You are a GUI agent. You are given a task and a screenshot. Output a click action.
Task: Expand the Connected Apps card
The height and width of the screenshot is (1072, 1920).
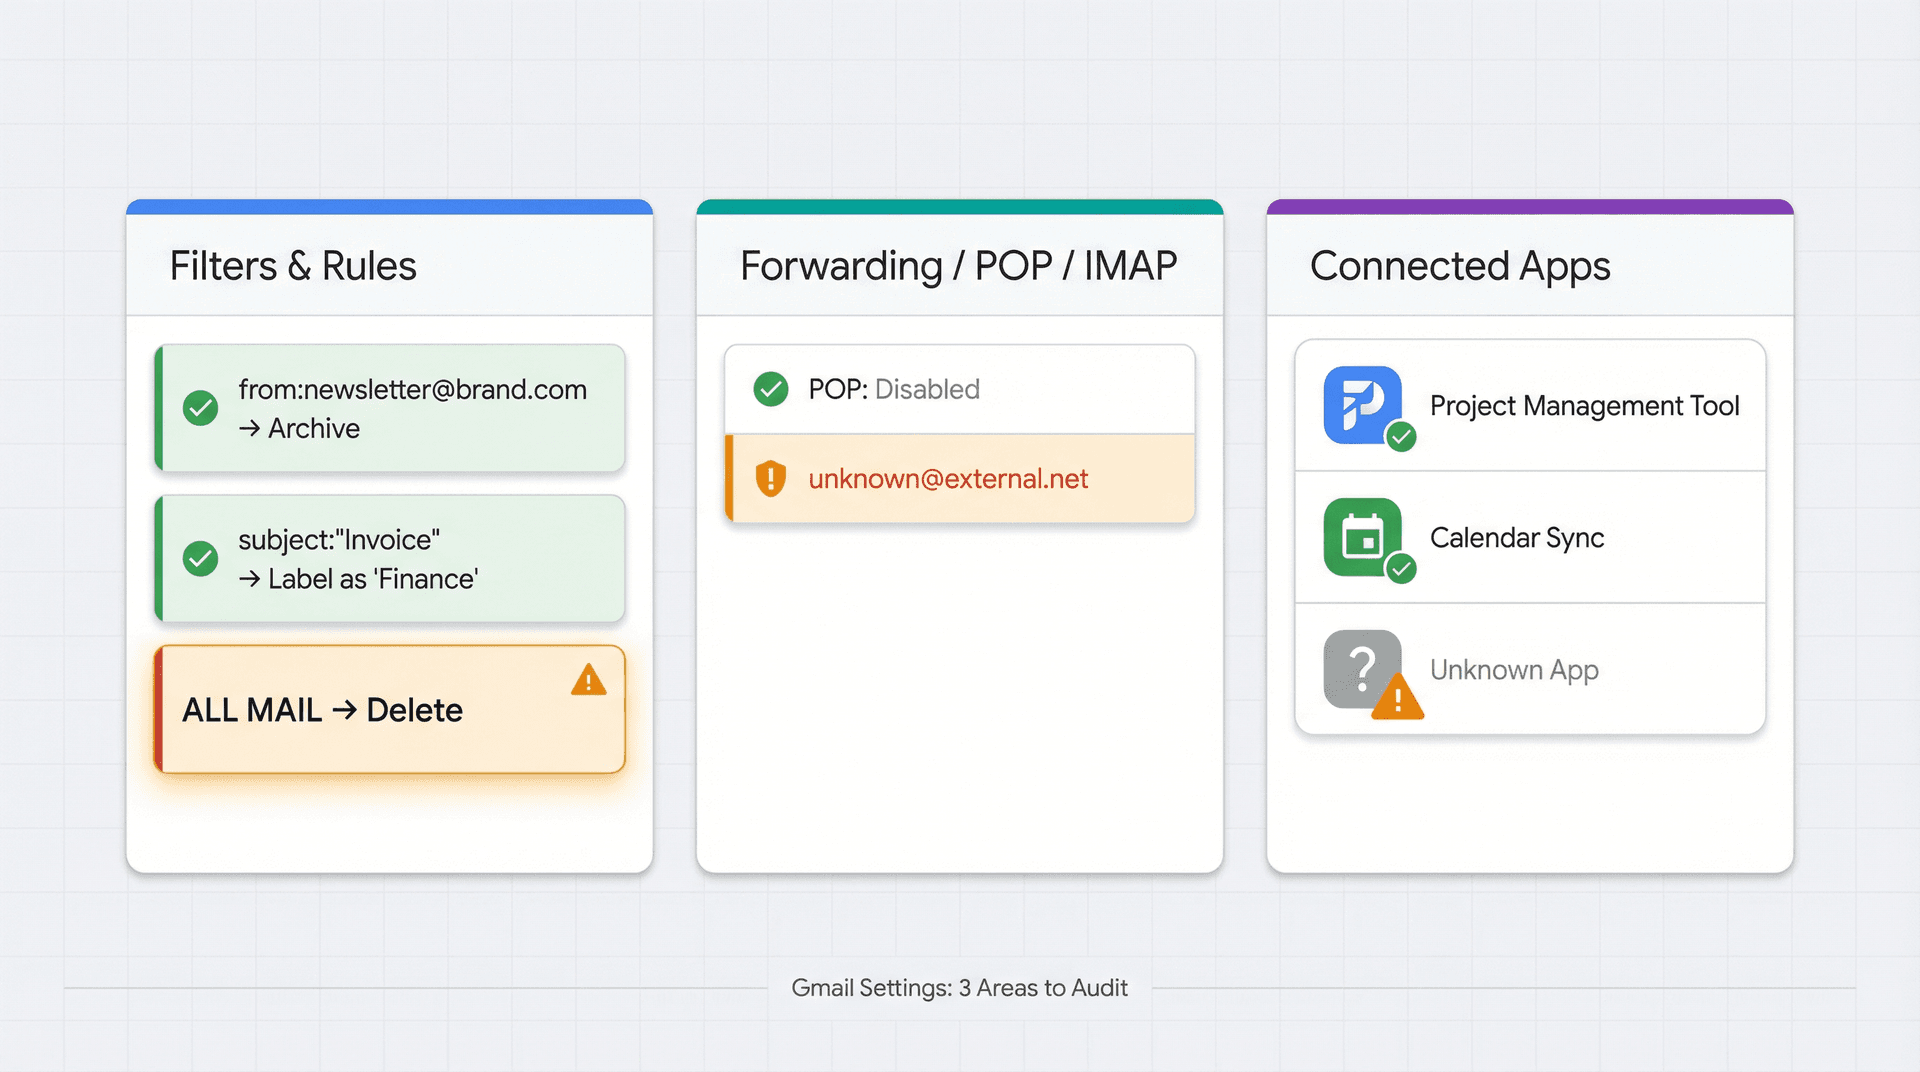pos(1461,265)
